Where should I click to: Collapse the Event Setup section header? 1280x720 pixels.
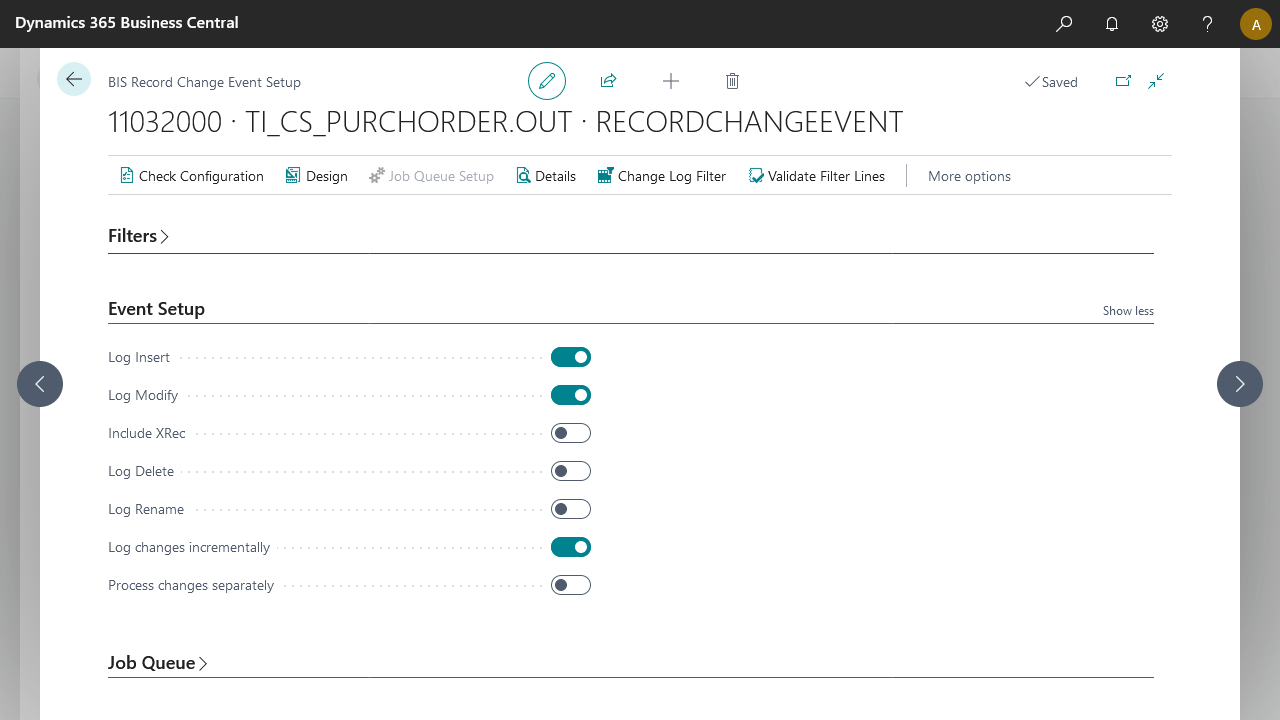tap(156, 309)
